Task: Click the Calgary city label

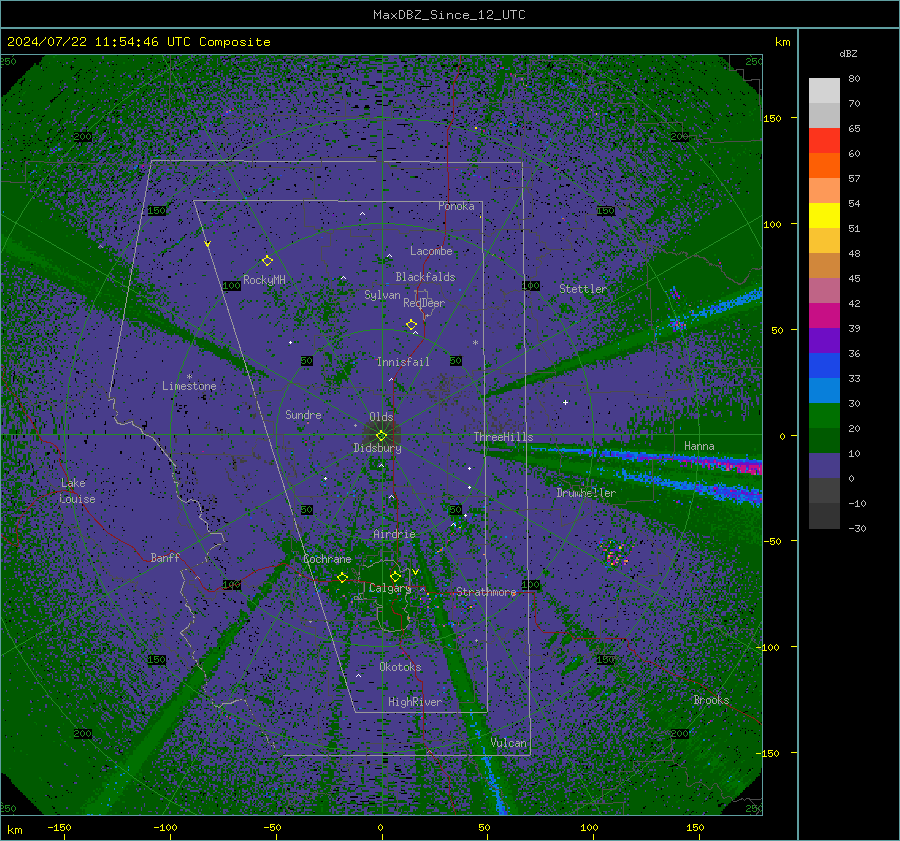Action: point(390,588)
